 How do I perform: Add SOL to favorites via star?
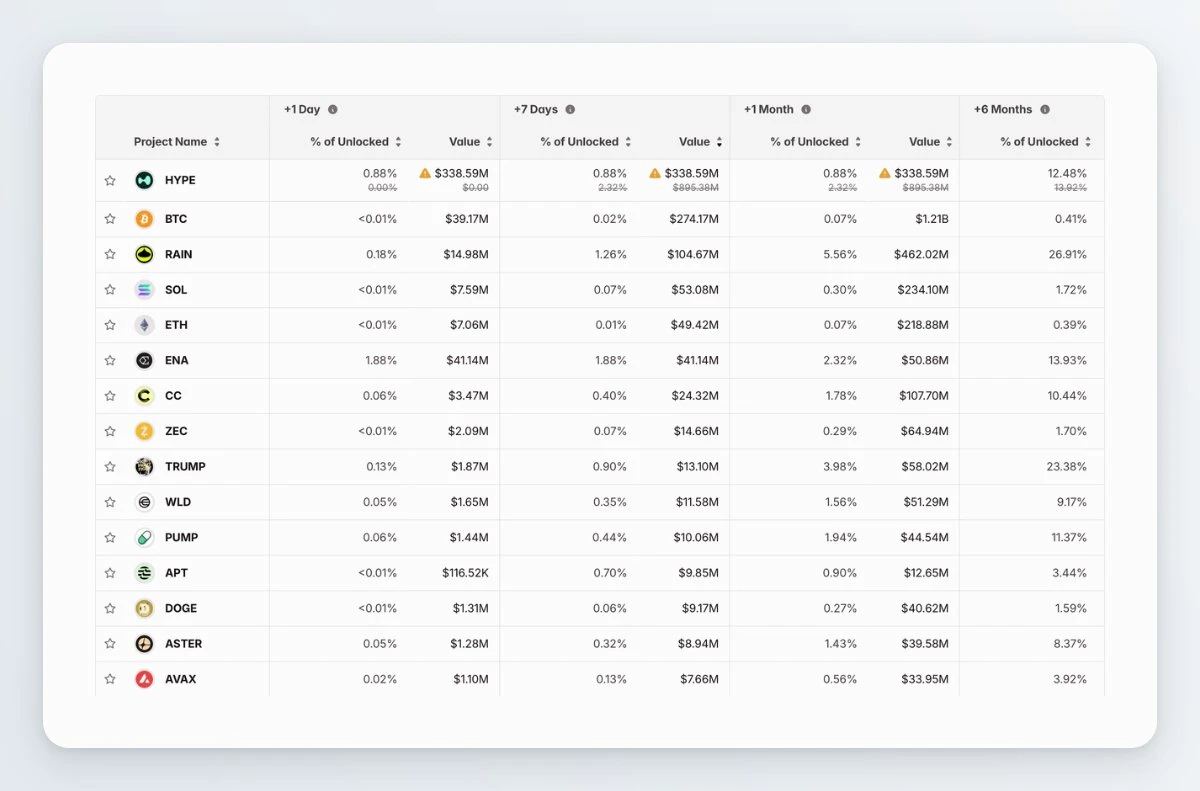tap(110, 290)
